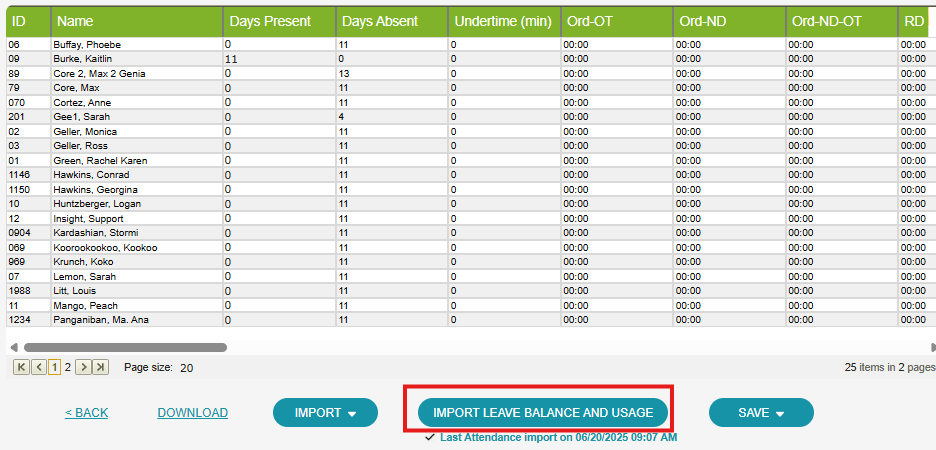Open page 2 of the grid
The height and width of the screenshot is (450, 936).
pyautogui.click(x=68, y=367)
